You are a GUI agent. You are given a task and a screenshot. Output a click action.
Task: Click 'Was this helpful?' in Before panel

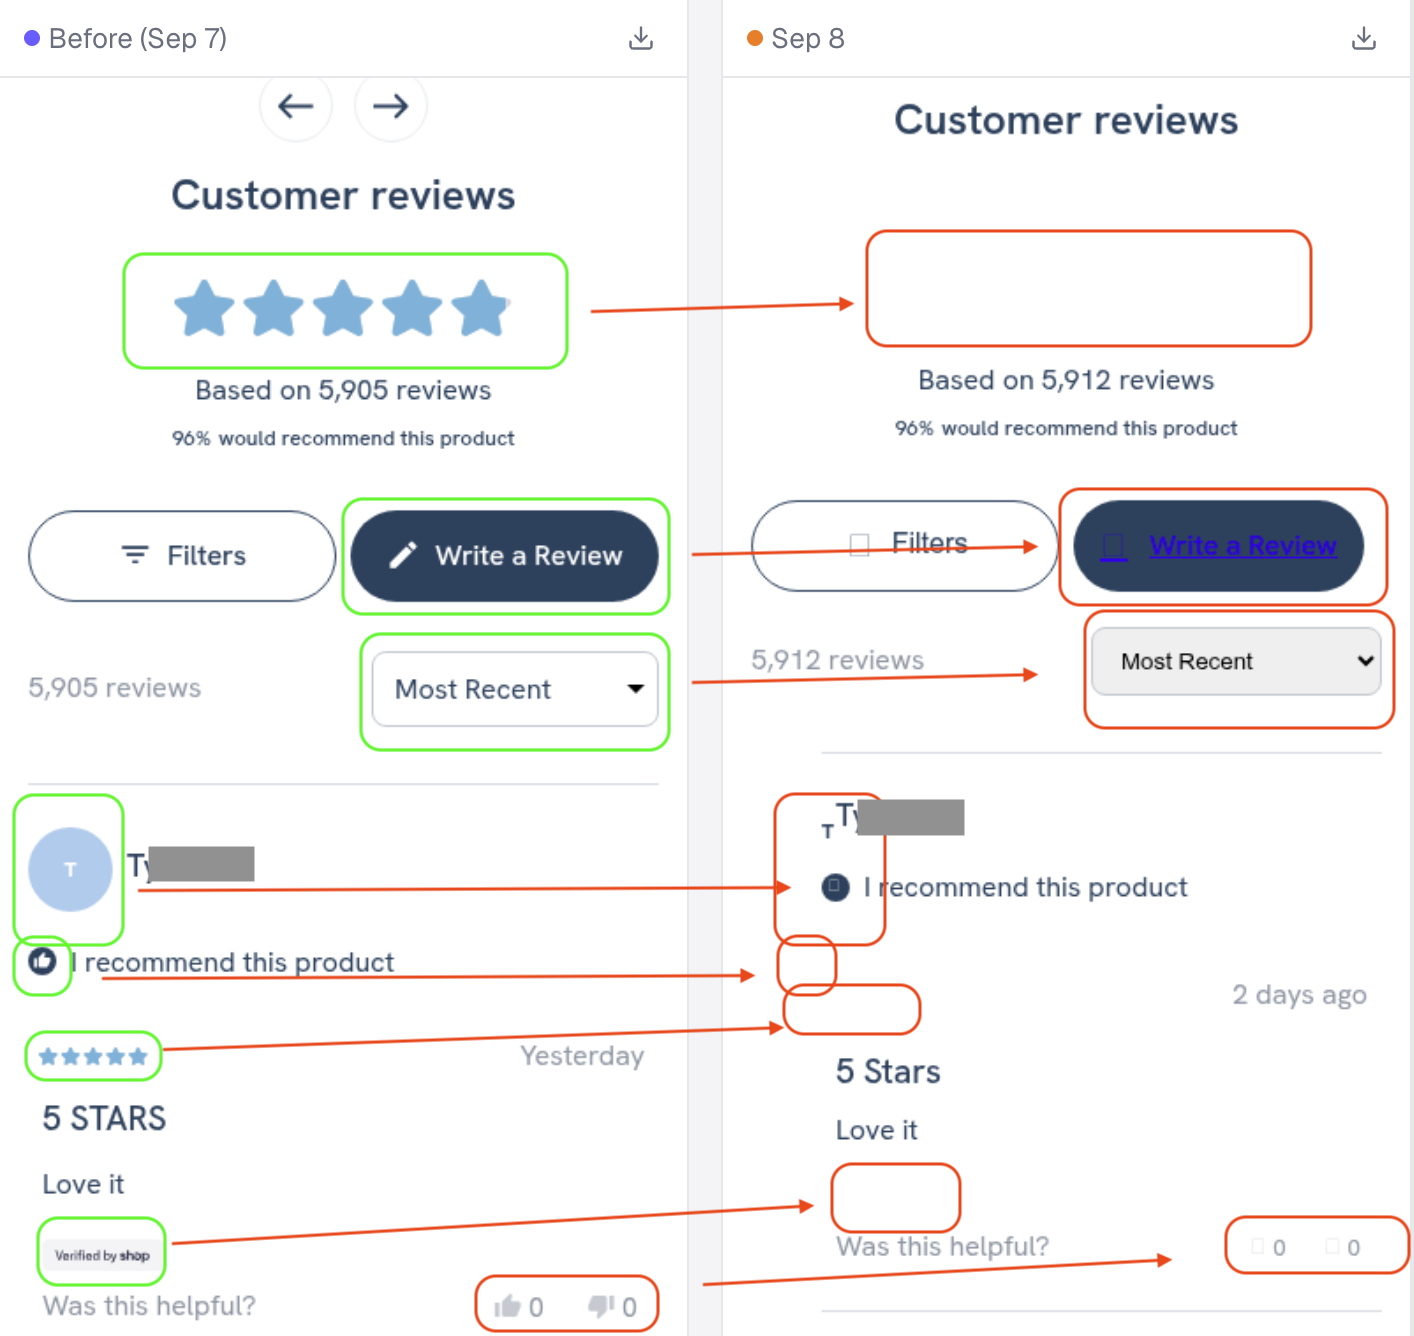(149, 1306)
